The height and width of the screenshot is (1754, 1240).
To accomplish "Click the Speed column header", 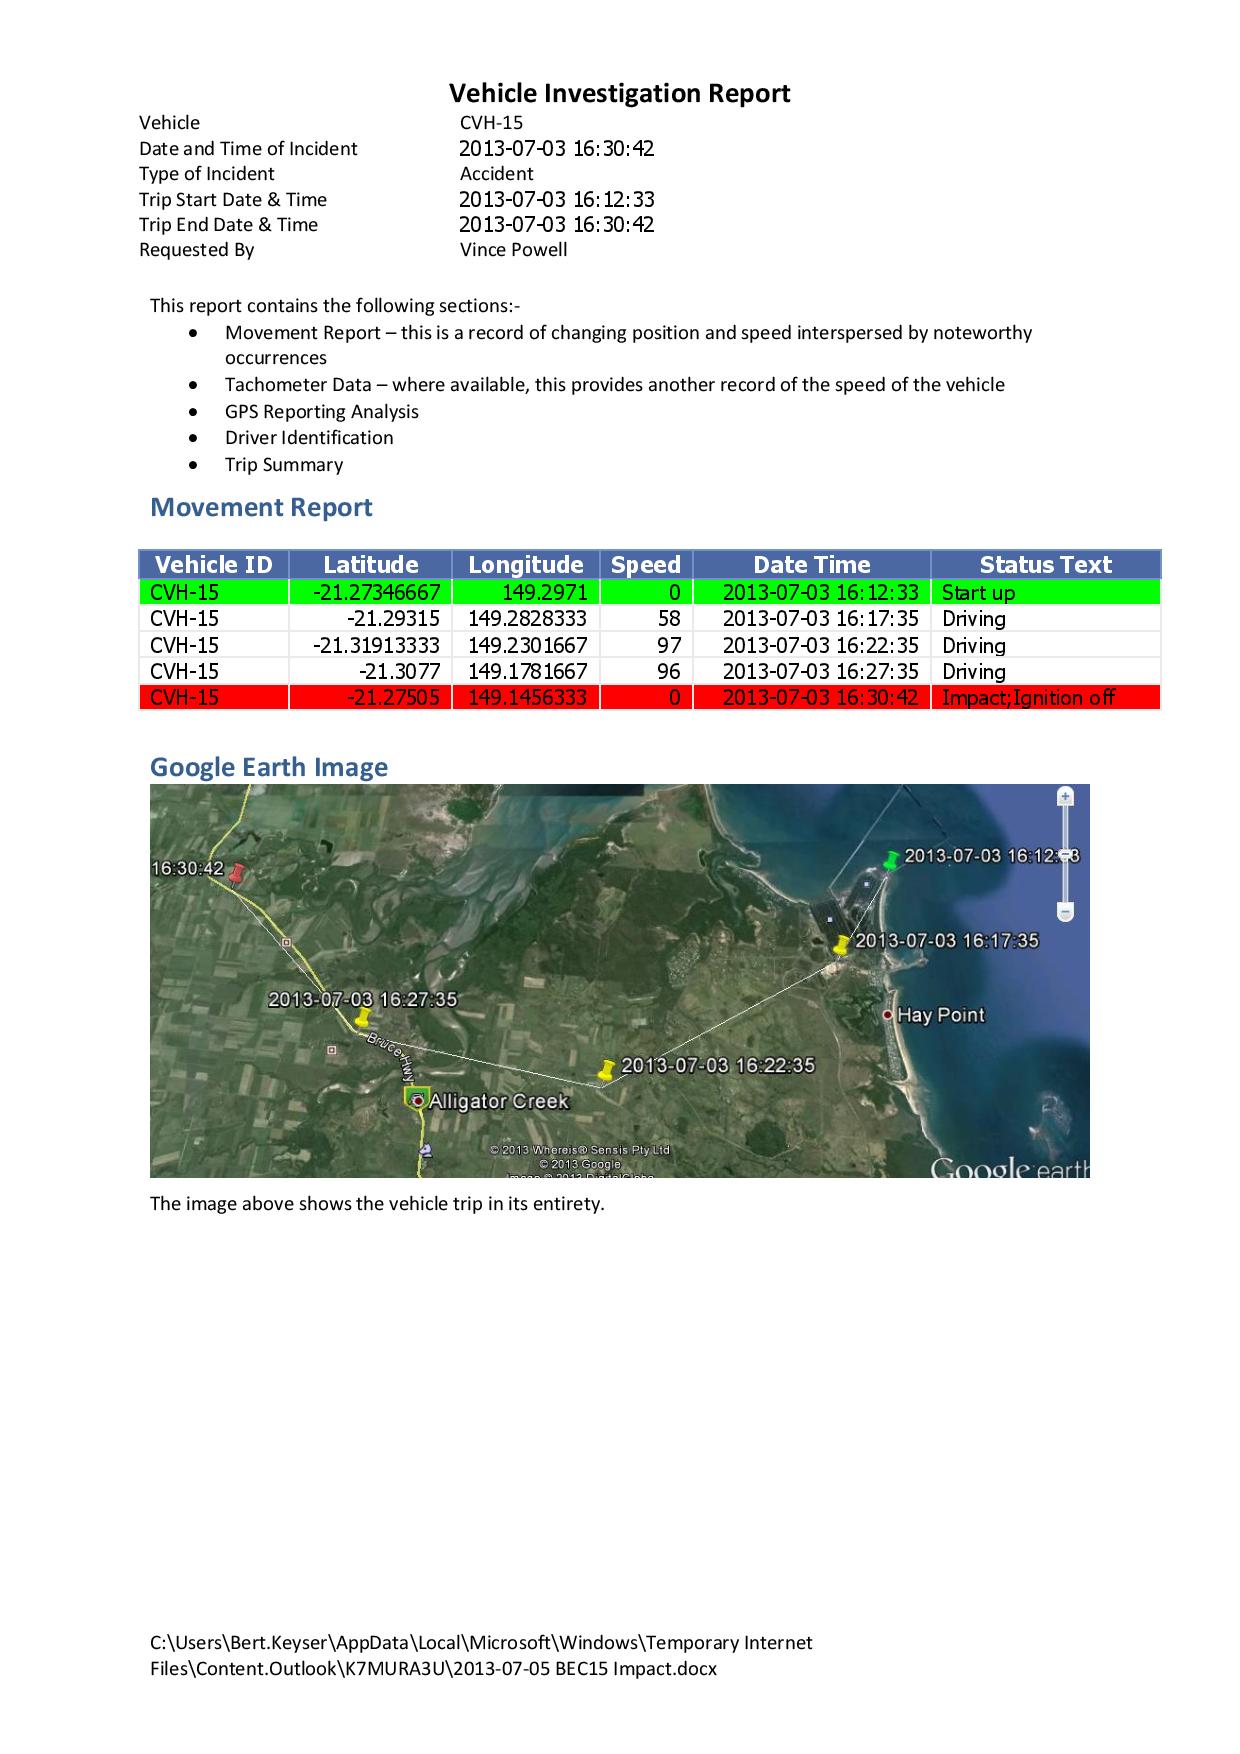I will [x=645, y=564].
